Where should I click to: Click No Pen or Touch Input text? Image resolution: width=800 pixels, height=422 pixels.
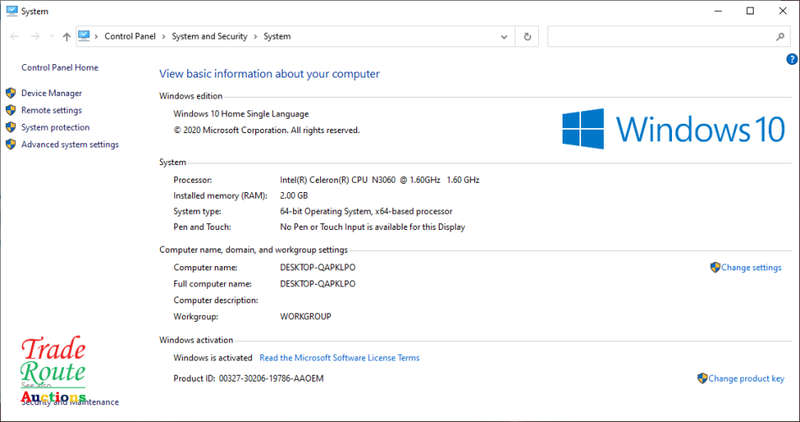[372, 227]
